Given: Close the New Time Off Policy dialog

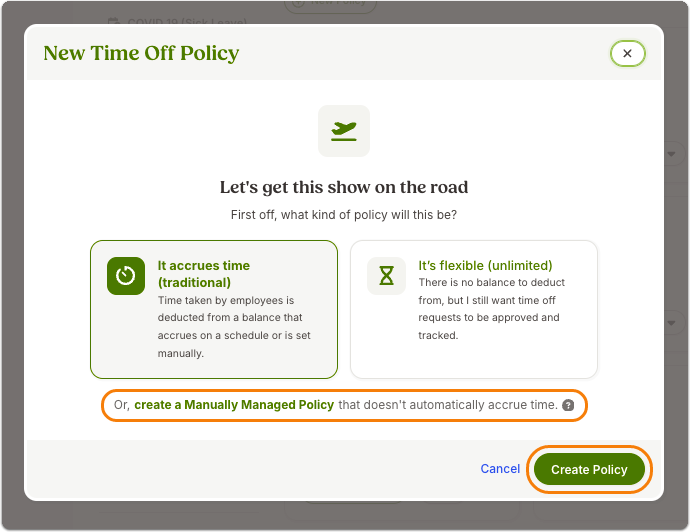Looking at the screenshot, I should (627, 53).
